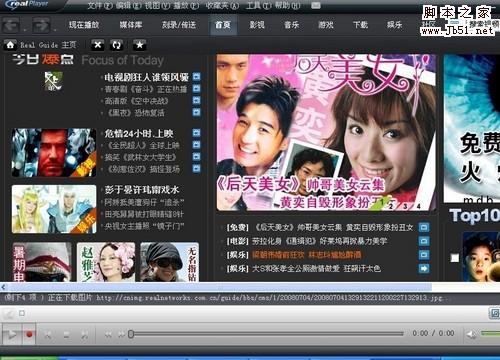
Task: Switch to the 影视 tab
Action: coord(257,25)
